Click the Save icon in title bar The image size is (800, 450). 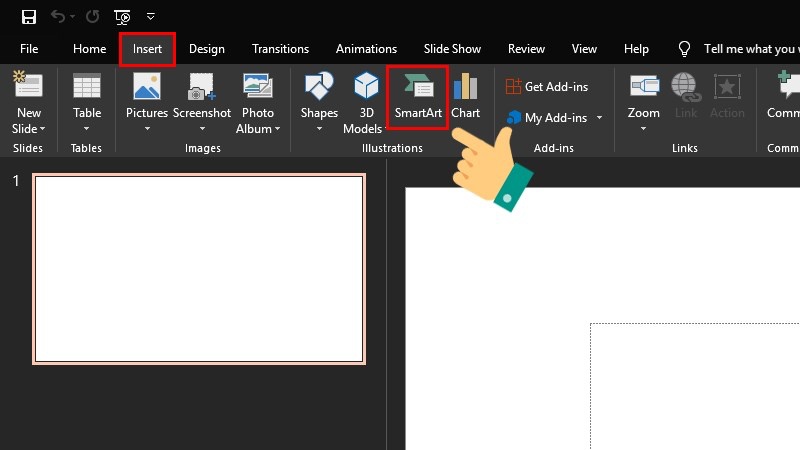pos(29,17)
